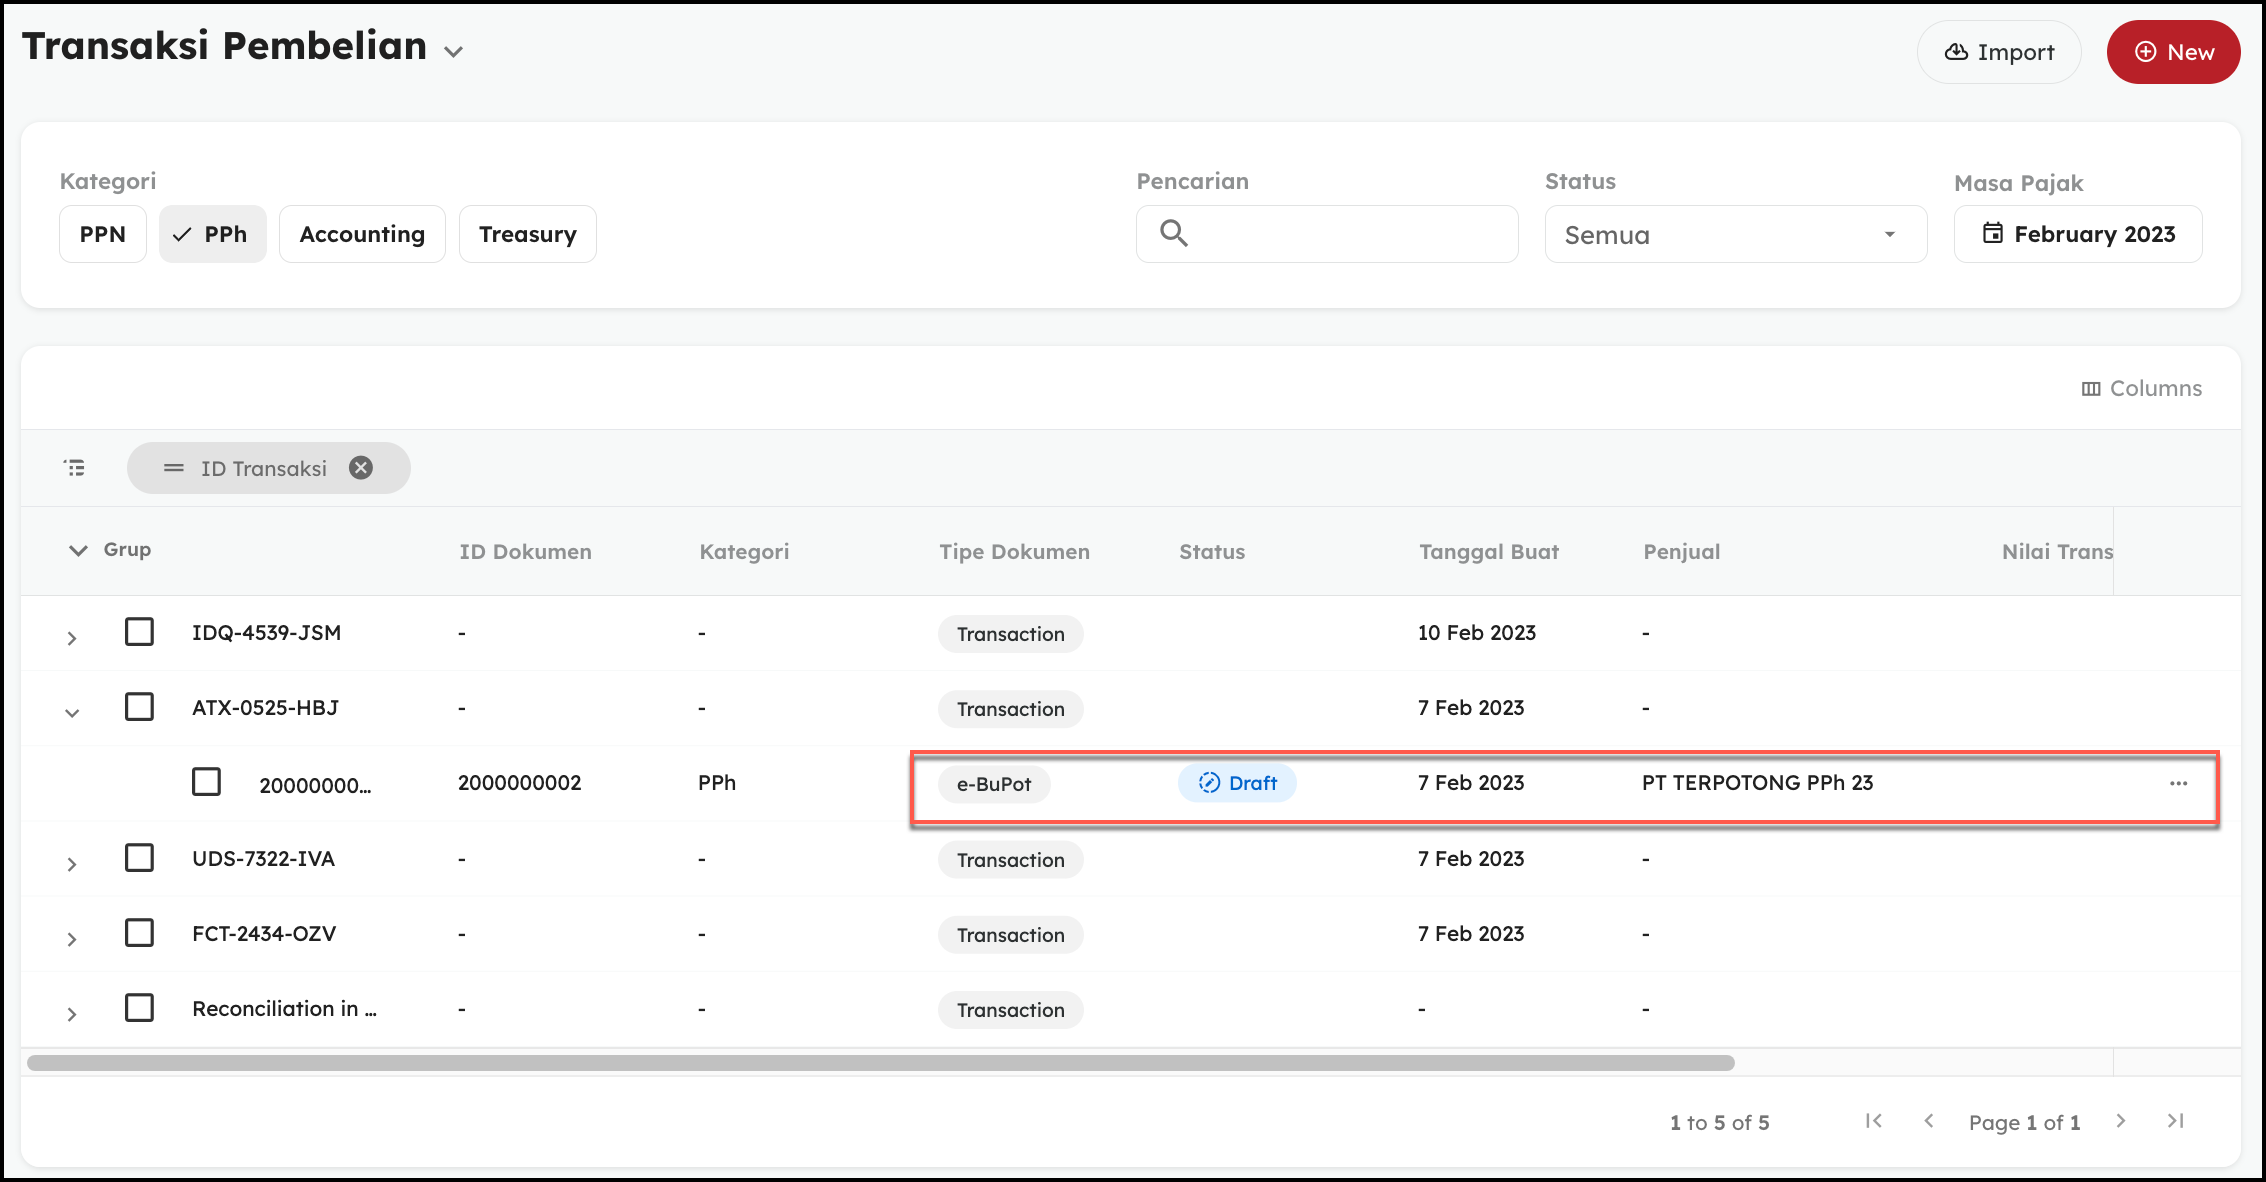Select the Accounting category filter
The height and width of the screenshot is (1182, 2266).
tap(362, 234)
